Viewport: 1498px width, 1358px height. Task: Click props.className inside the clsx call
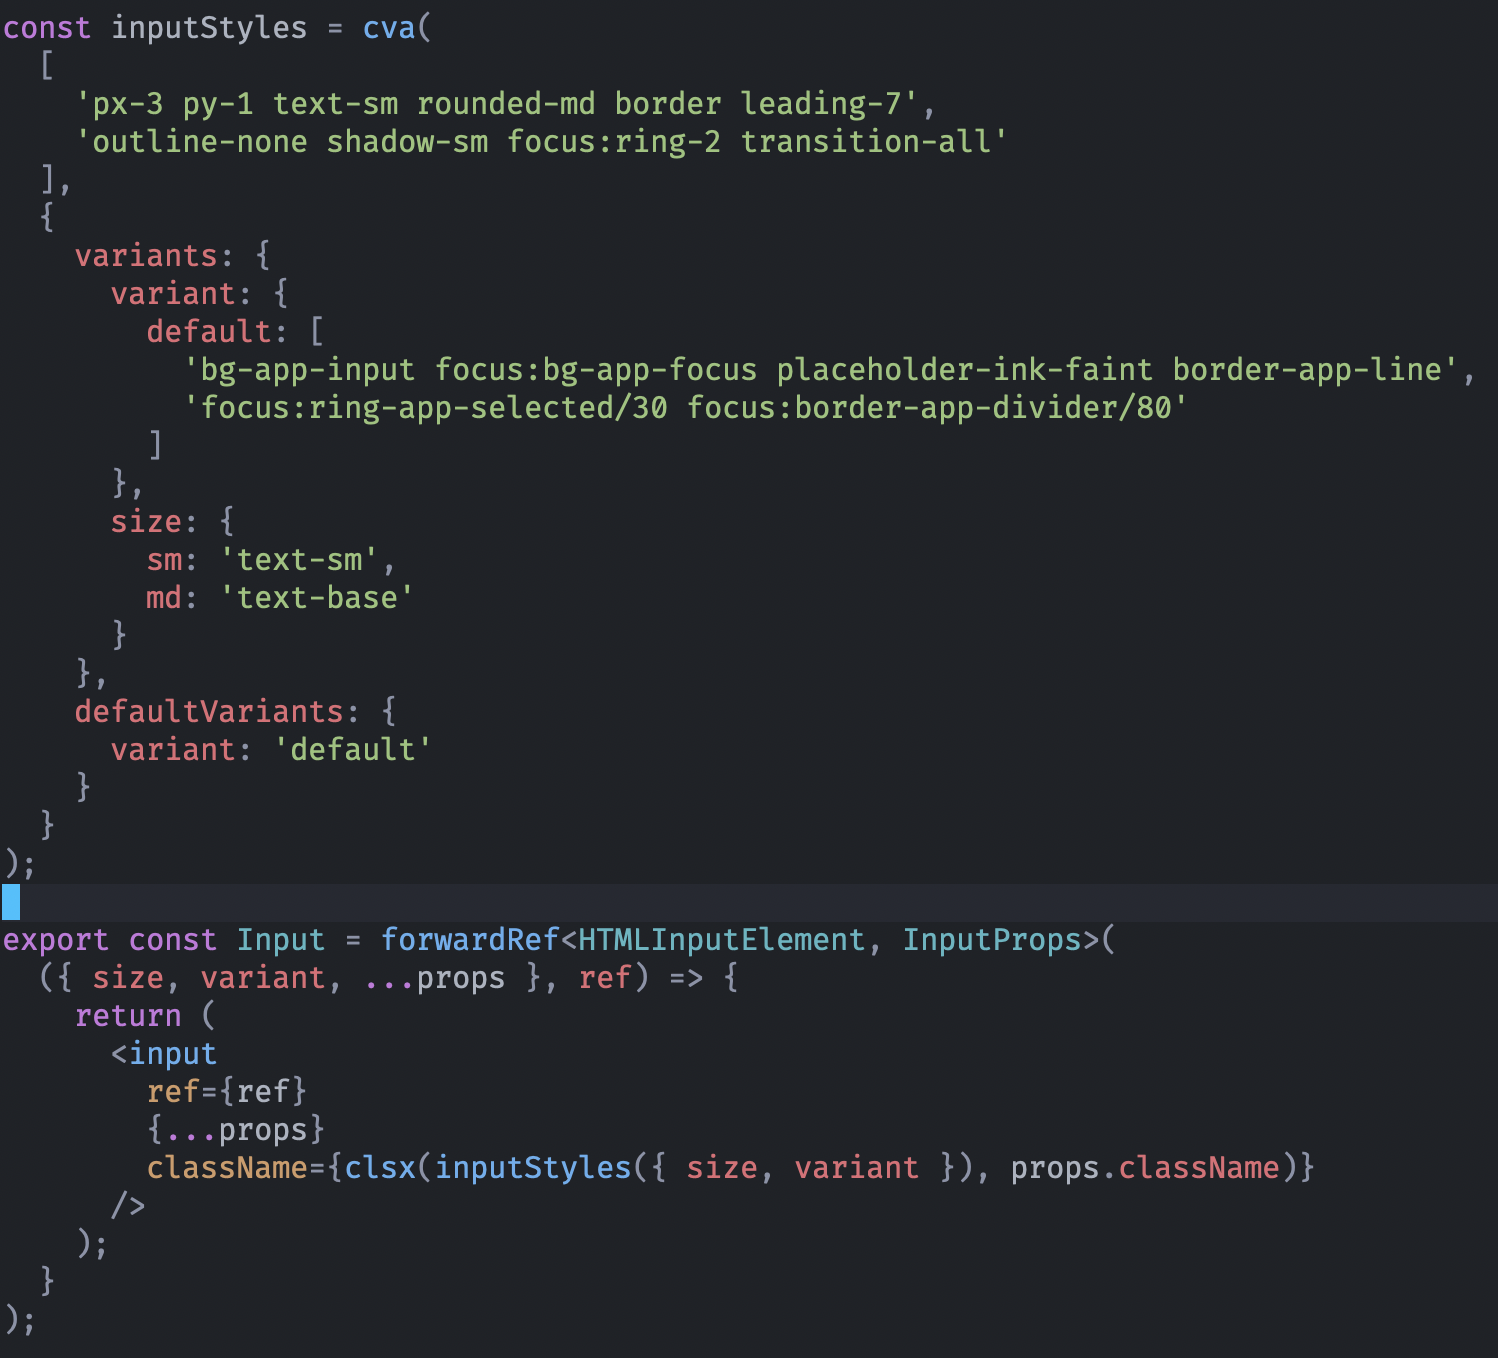coord(1145,1168)
